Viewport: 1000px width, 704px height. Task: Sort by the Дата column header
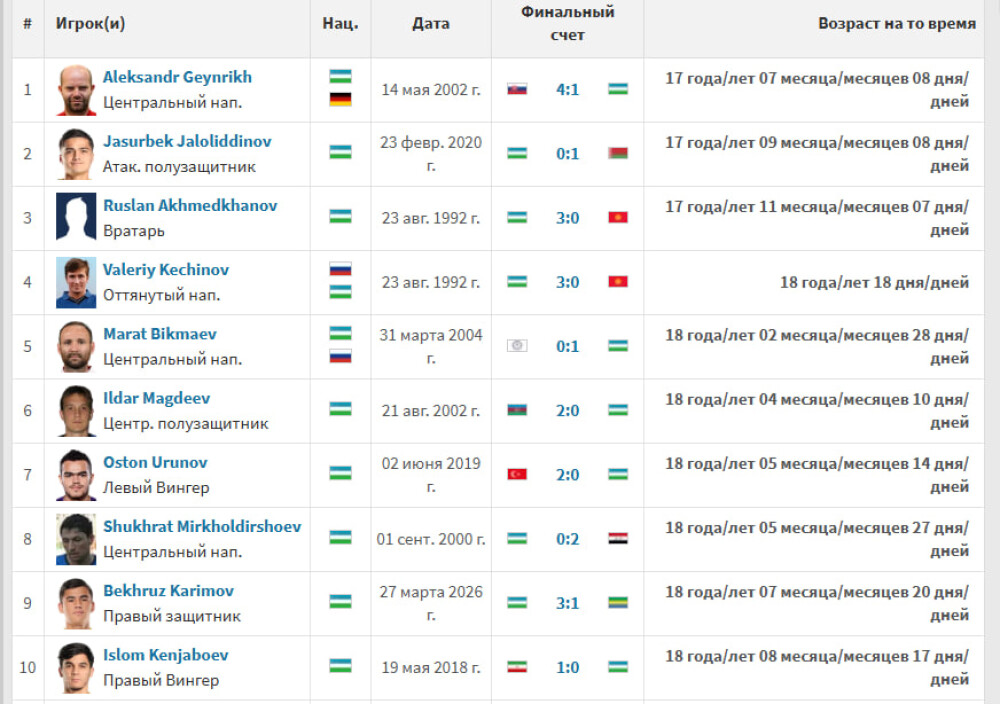[431, 24]
